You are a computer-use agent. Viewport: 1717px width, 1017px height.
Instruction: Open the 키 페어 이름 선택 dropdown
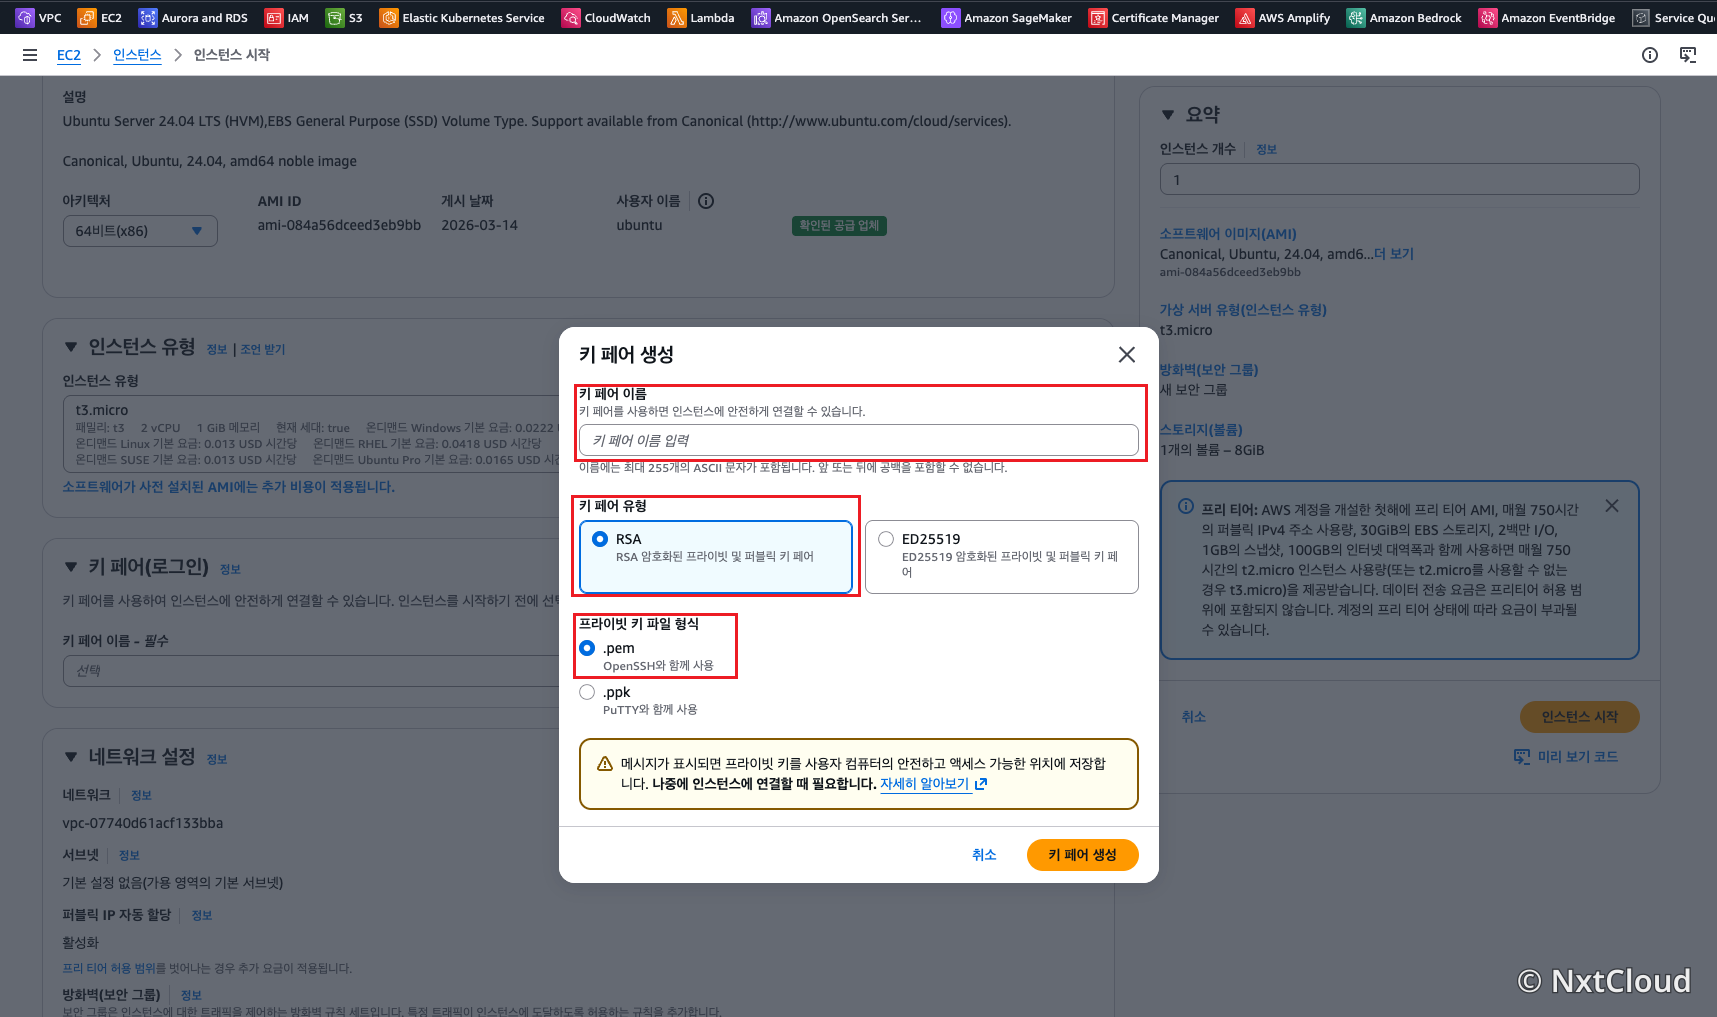click(x=311, y=671)
